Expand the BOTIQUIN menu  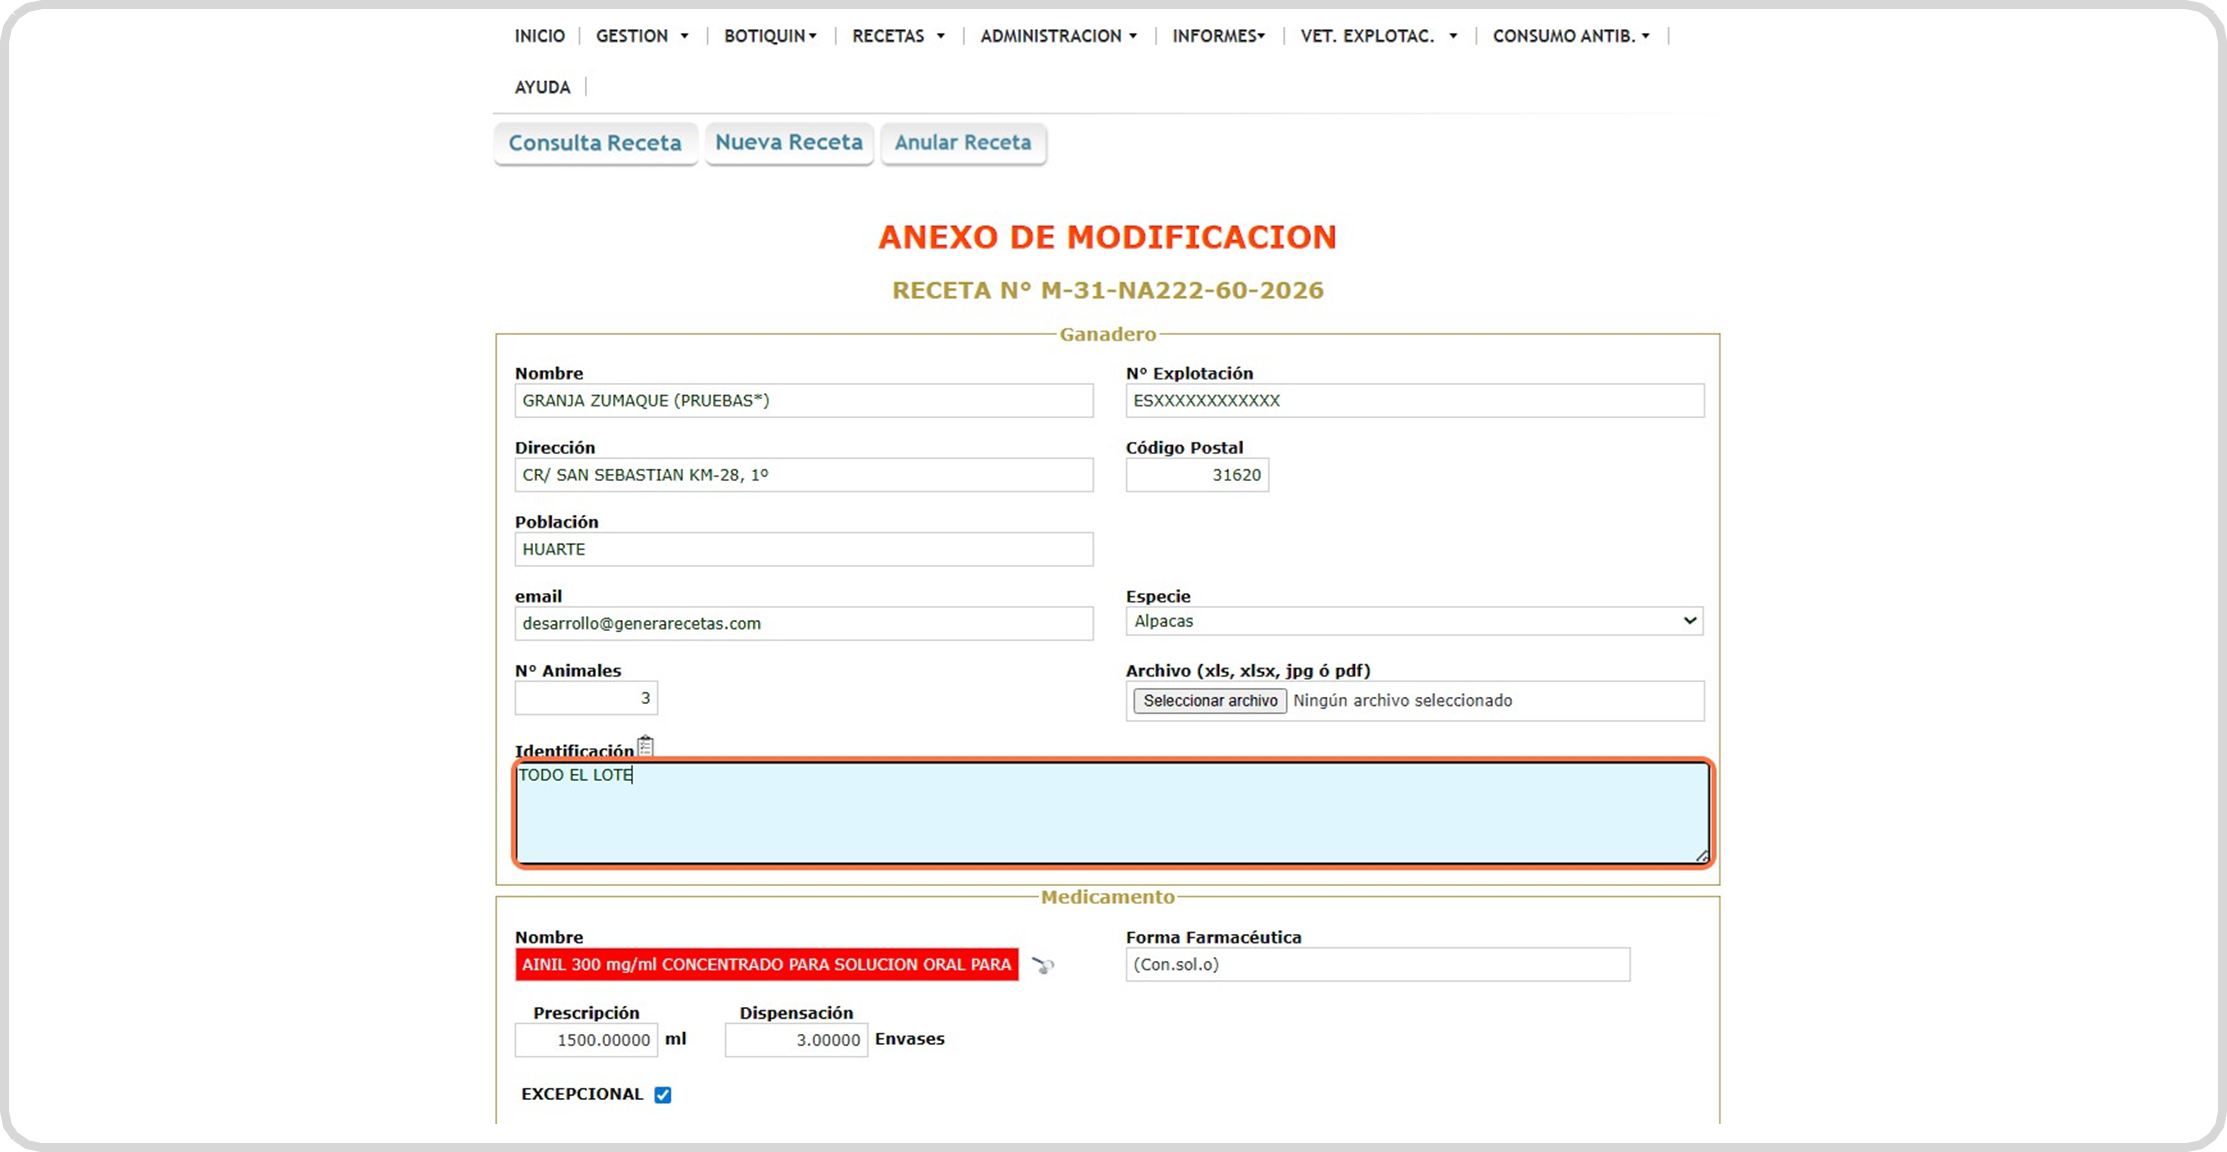tap(770, 36)
